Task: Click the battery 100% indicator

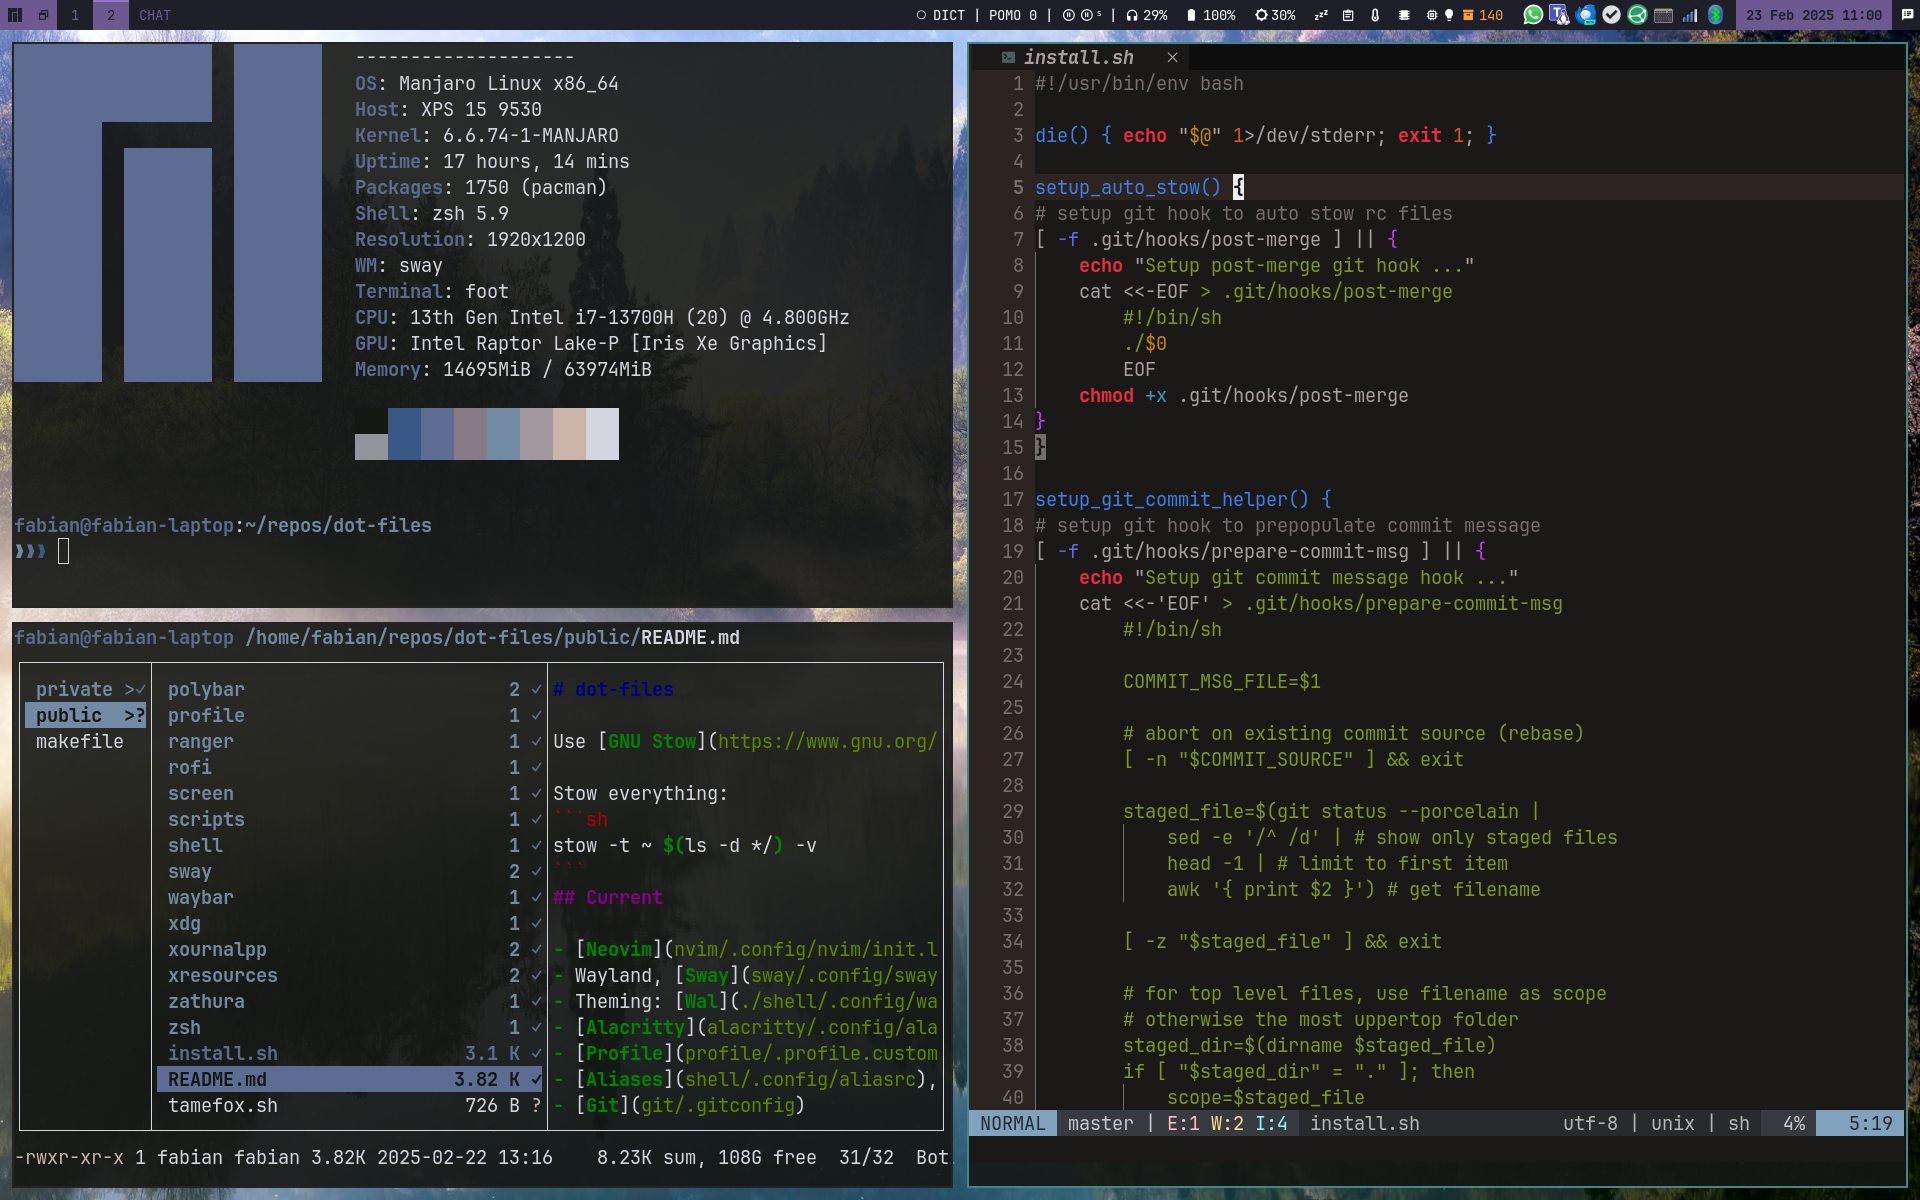Action: click(x=1210, y=15)
